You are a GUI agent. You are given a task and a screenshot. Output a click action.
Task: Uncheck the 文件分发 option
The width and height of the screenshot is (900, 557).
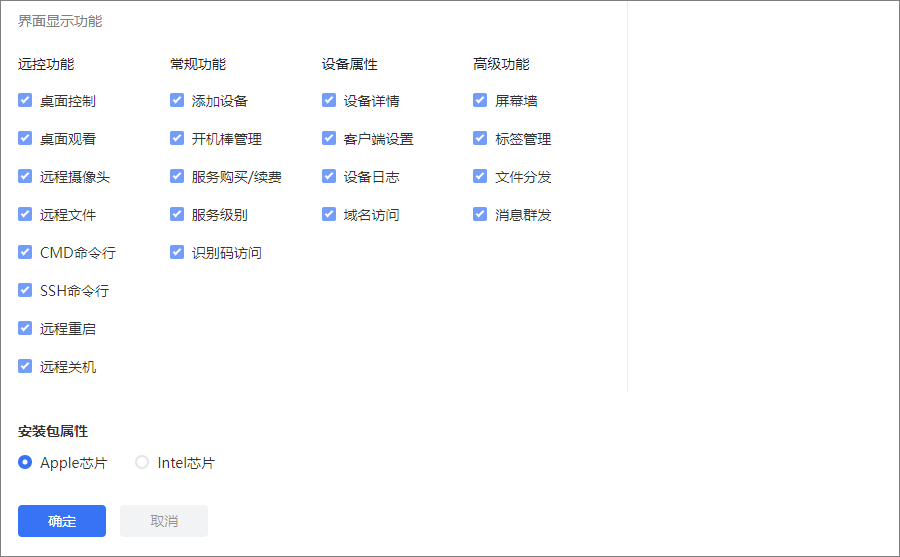pos(480,176)
